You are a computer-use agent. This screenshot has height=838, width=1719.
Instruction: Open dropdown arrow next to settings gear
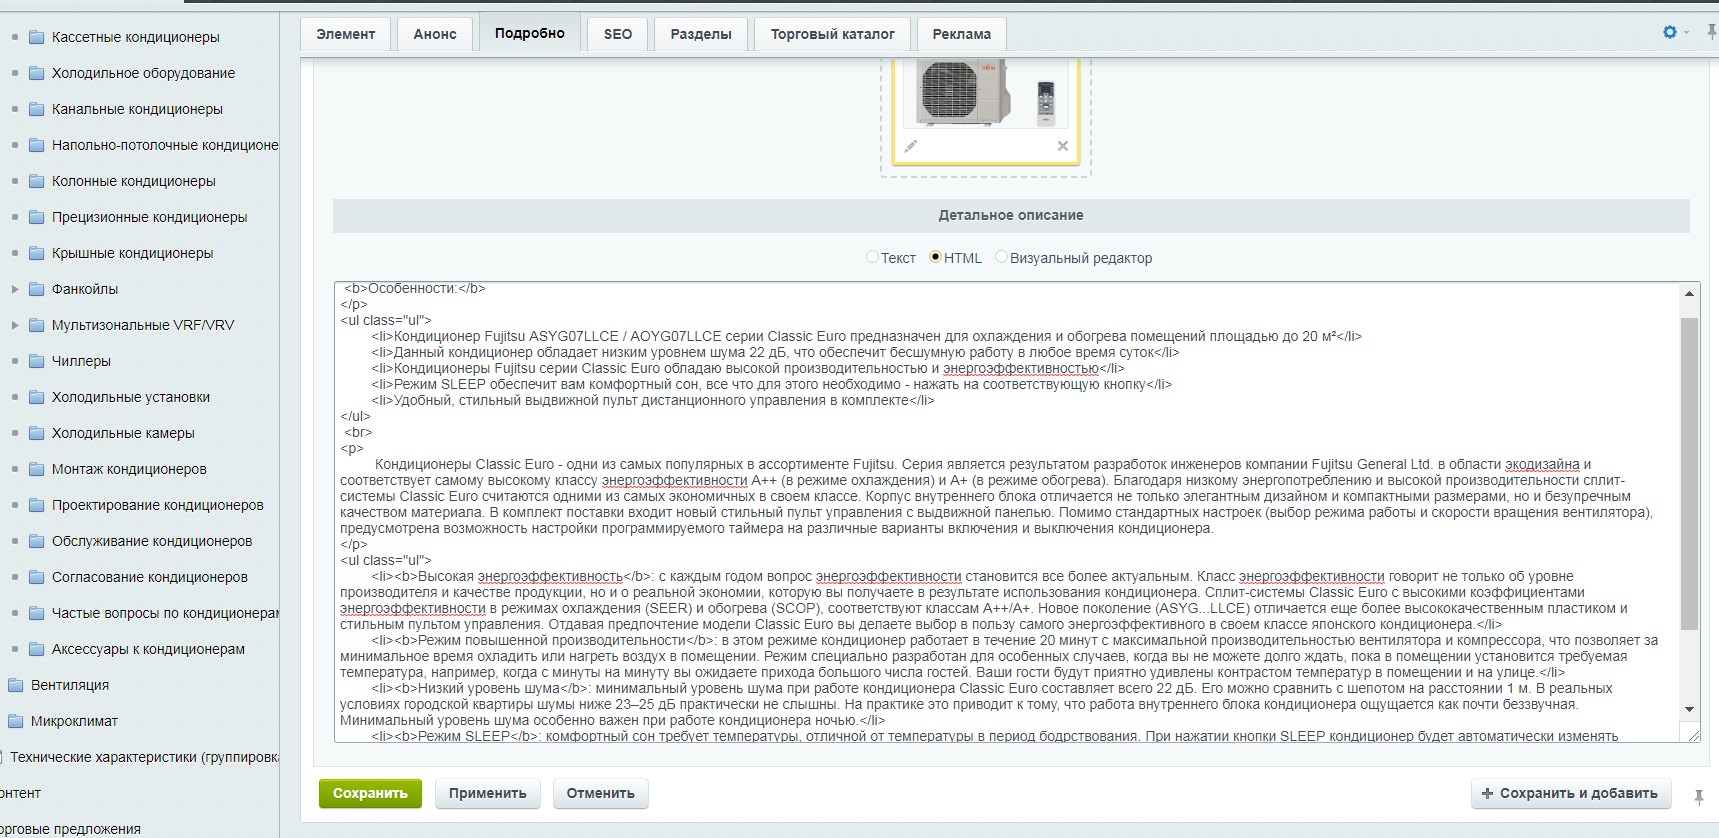tap(1686, 33)
